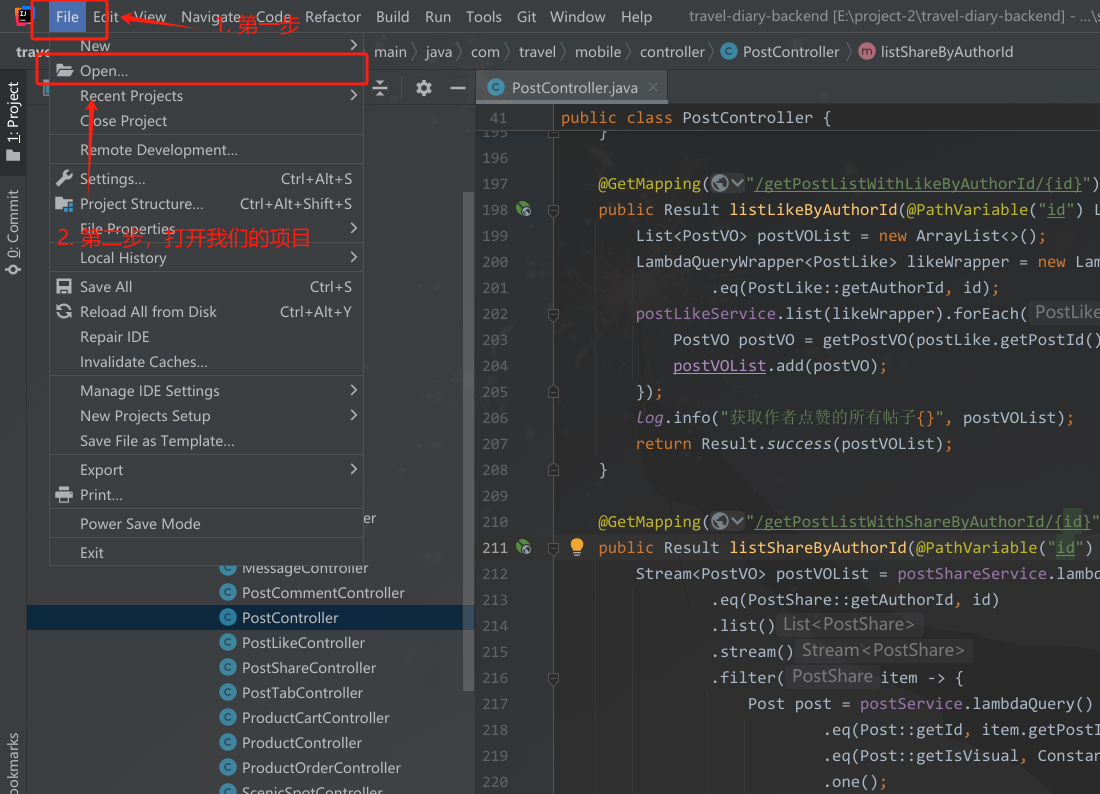
Task: Open the Commit tool window sidebar button
Action: (x=13, y=232)
